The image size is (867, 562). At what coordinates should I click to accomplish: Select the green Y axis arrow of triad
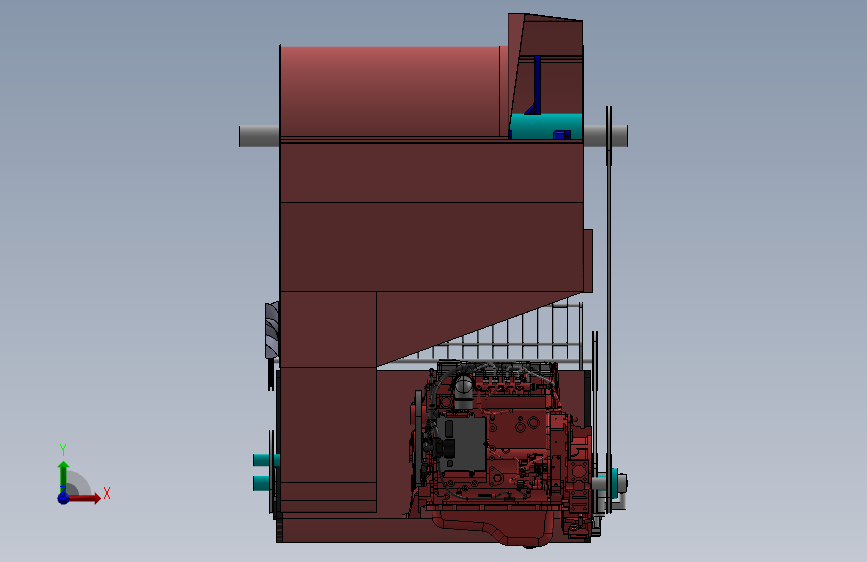64,476
